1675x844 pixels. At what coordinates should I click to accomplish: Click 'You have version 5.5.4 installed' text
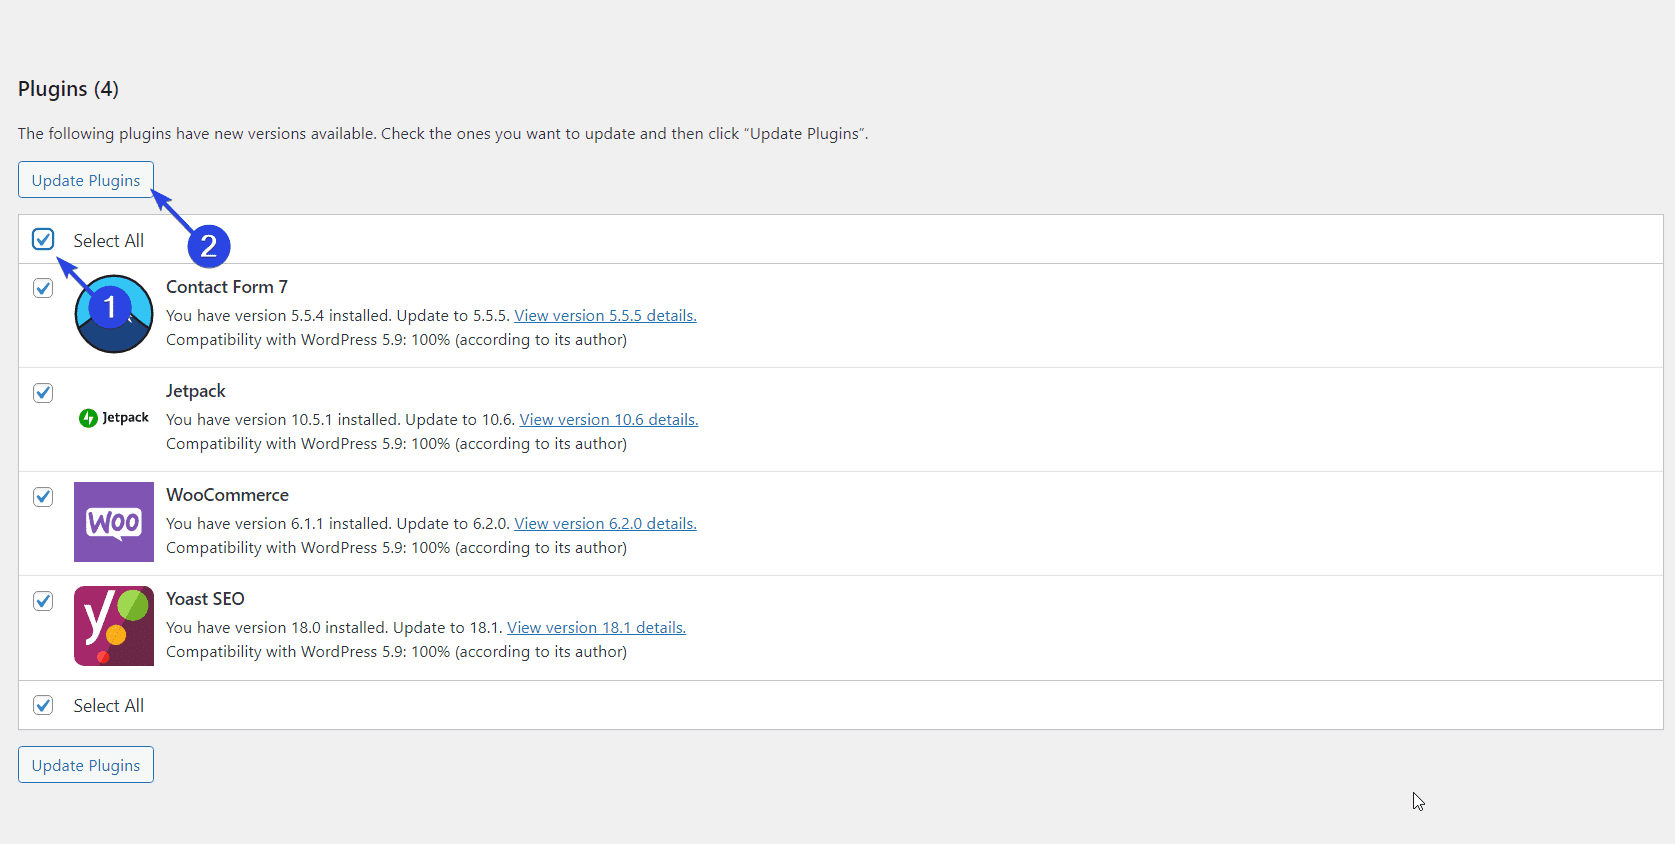pyautogui.click(x=278, y=316)
